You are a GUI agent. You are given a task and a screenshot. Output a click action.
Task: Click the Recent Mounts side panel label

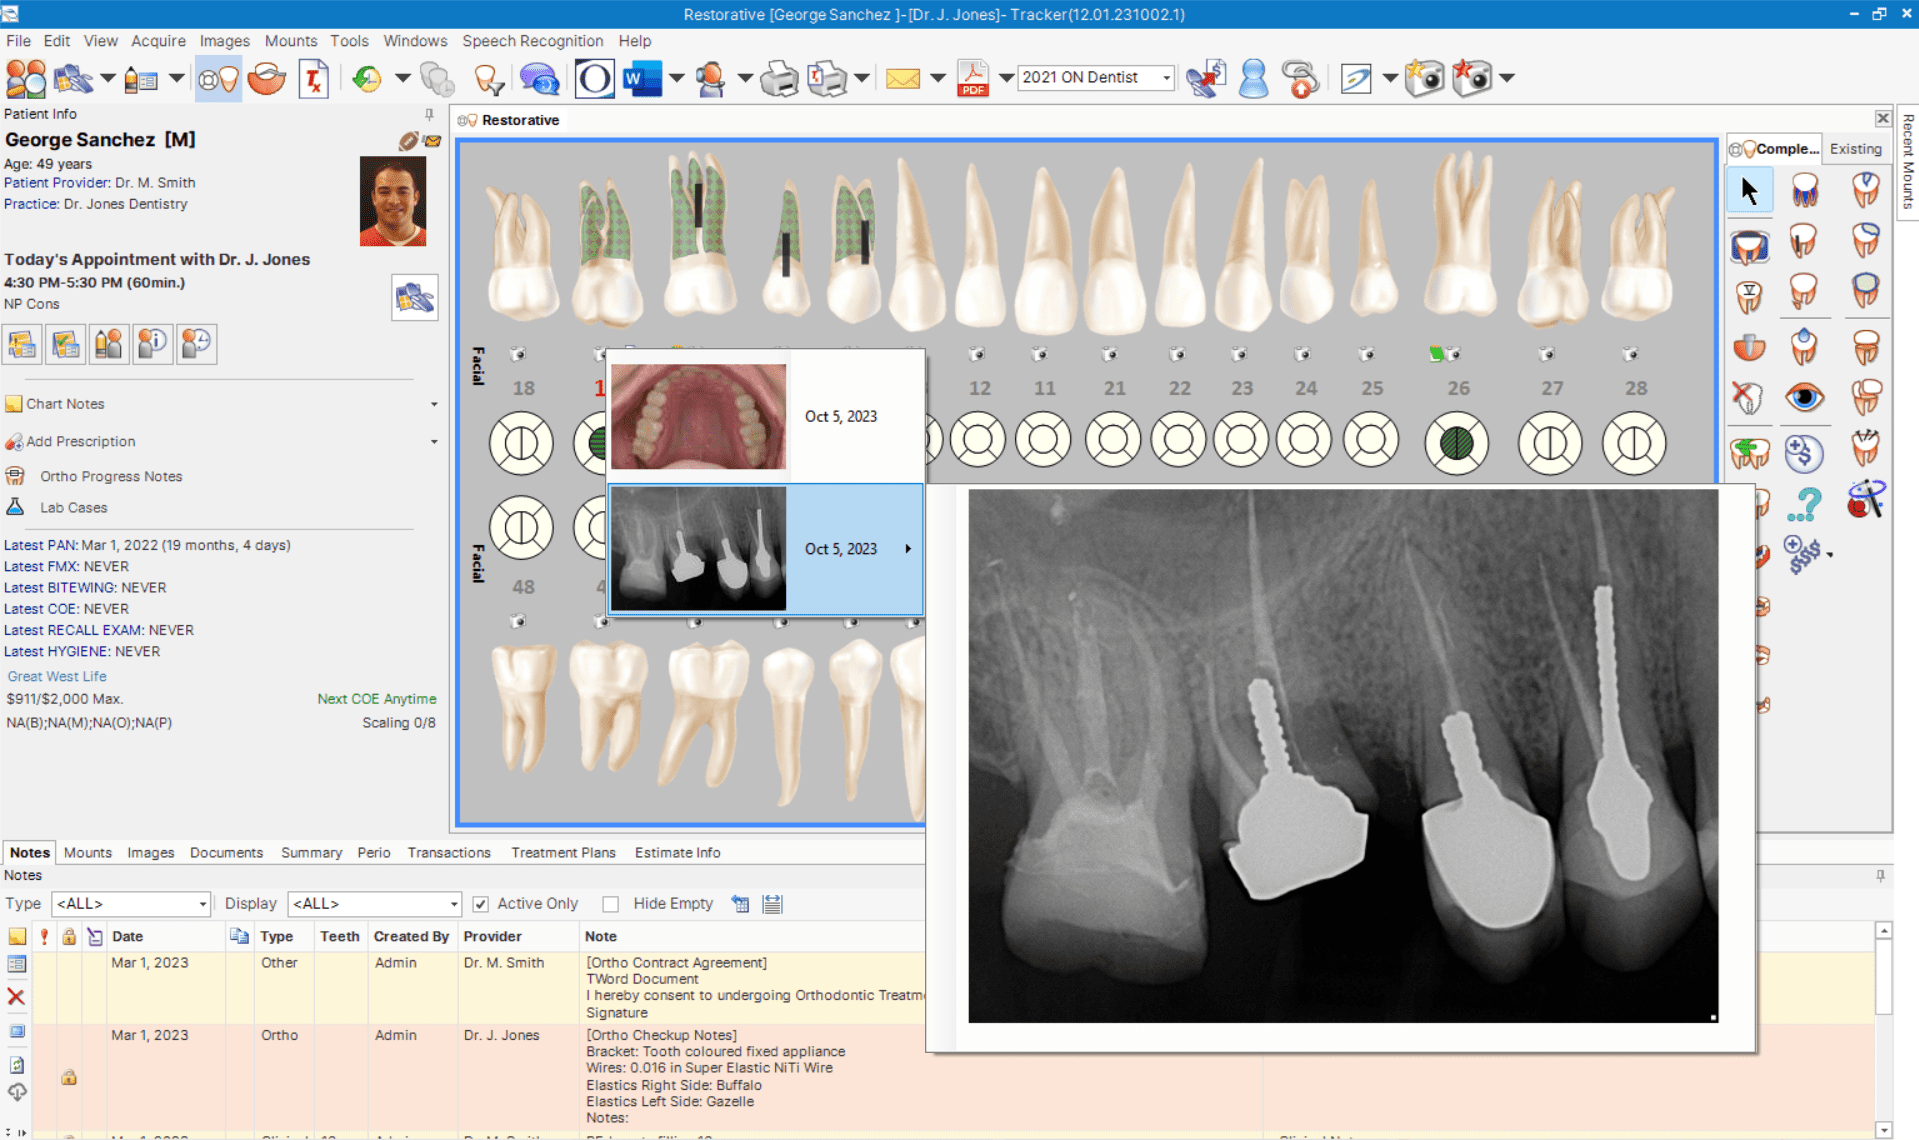point(1907,160)
